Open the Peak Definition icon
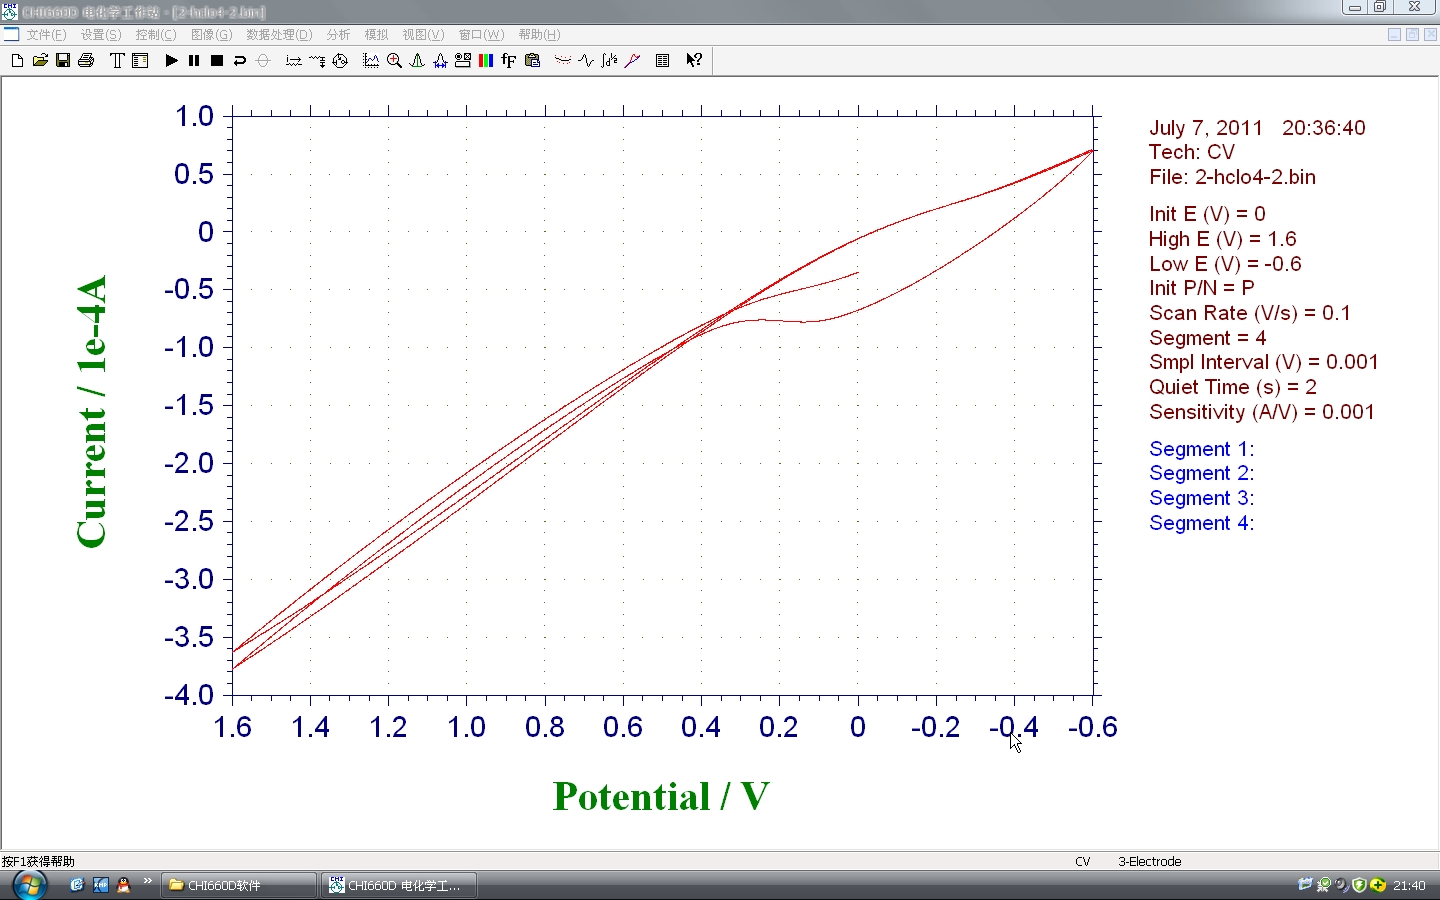 click(x=440, y=61)
